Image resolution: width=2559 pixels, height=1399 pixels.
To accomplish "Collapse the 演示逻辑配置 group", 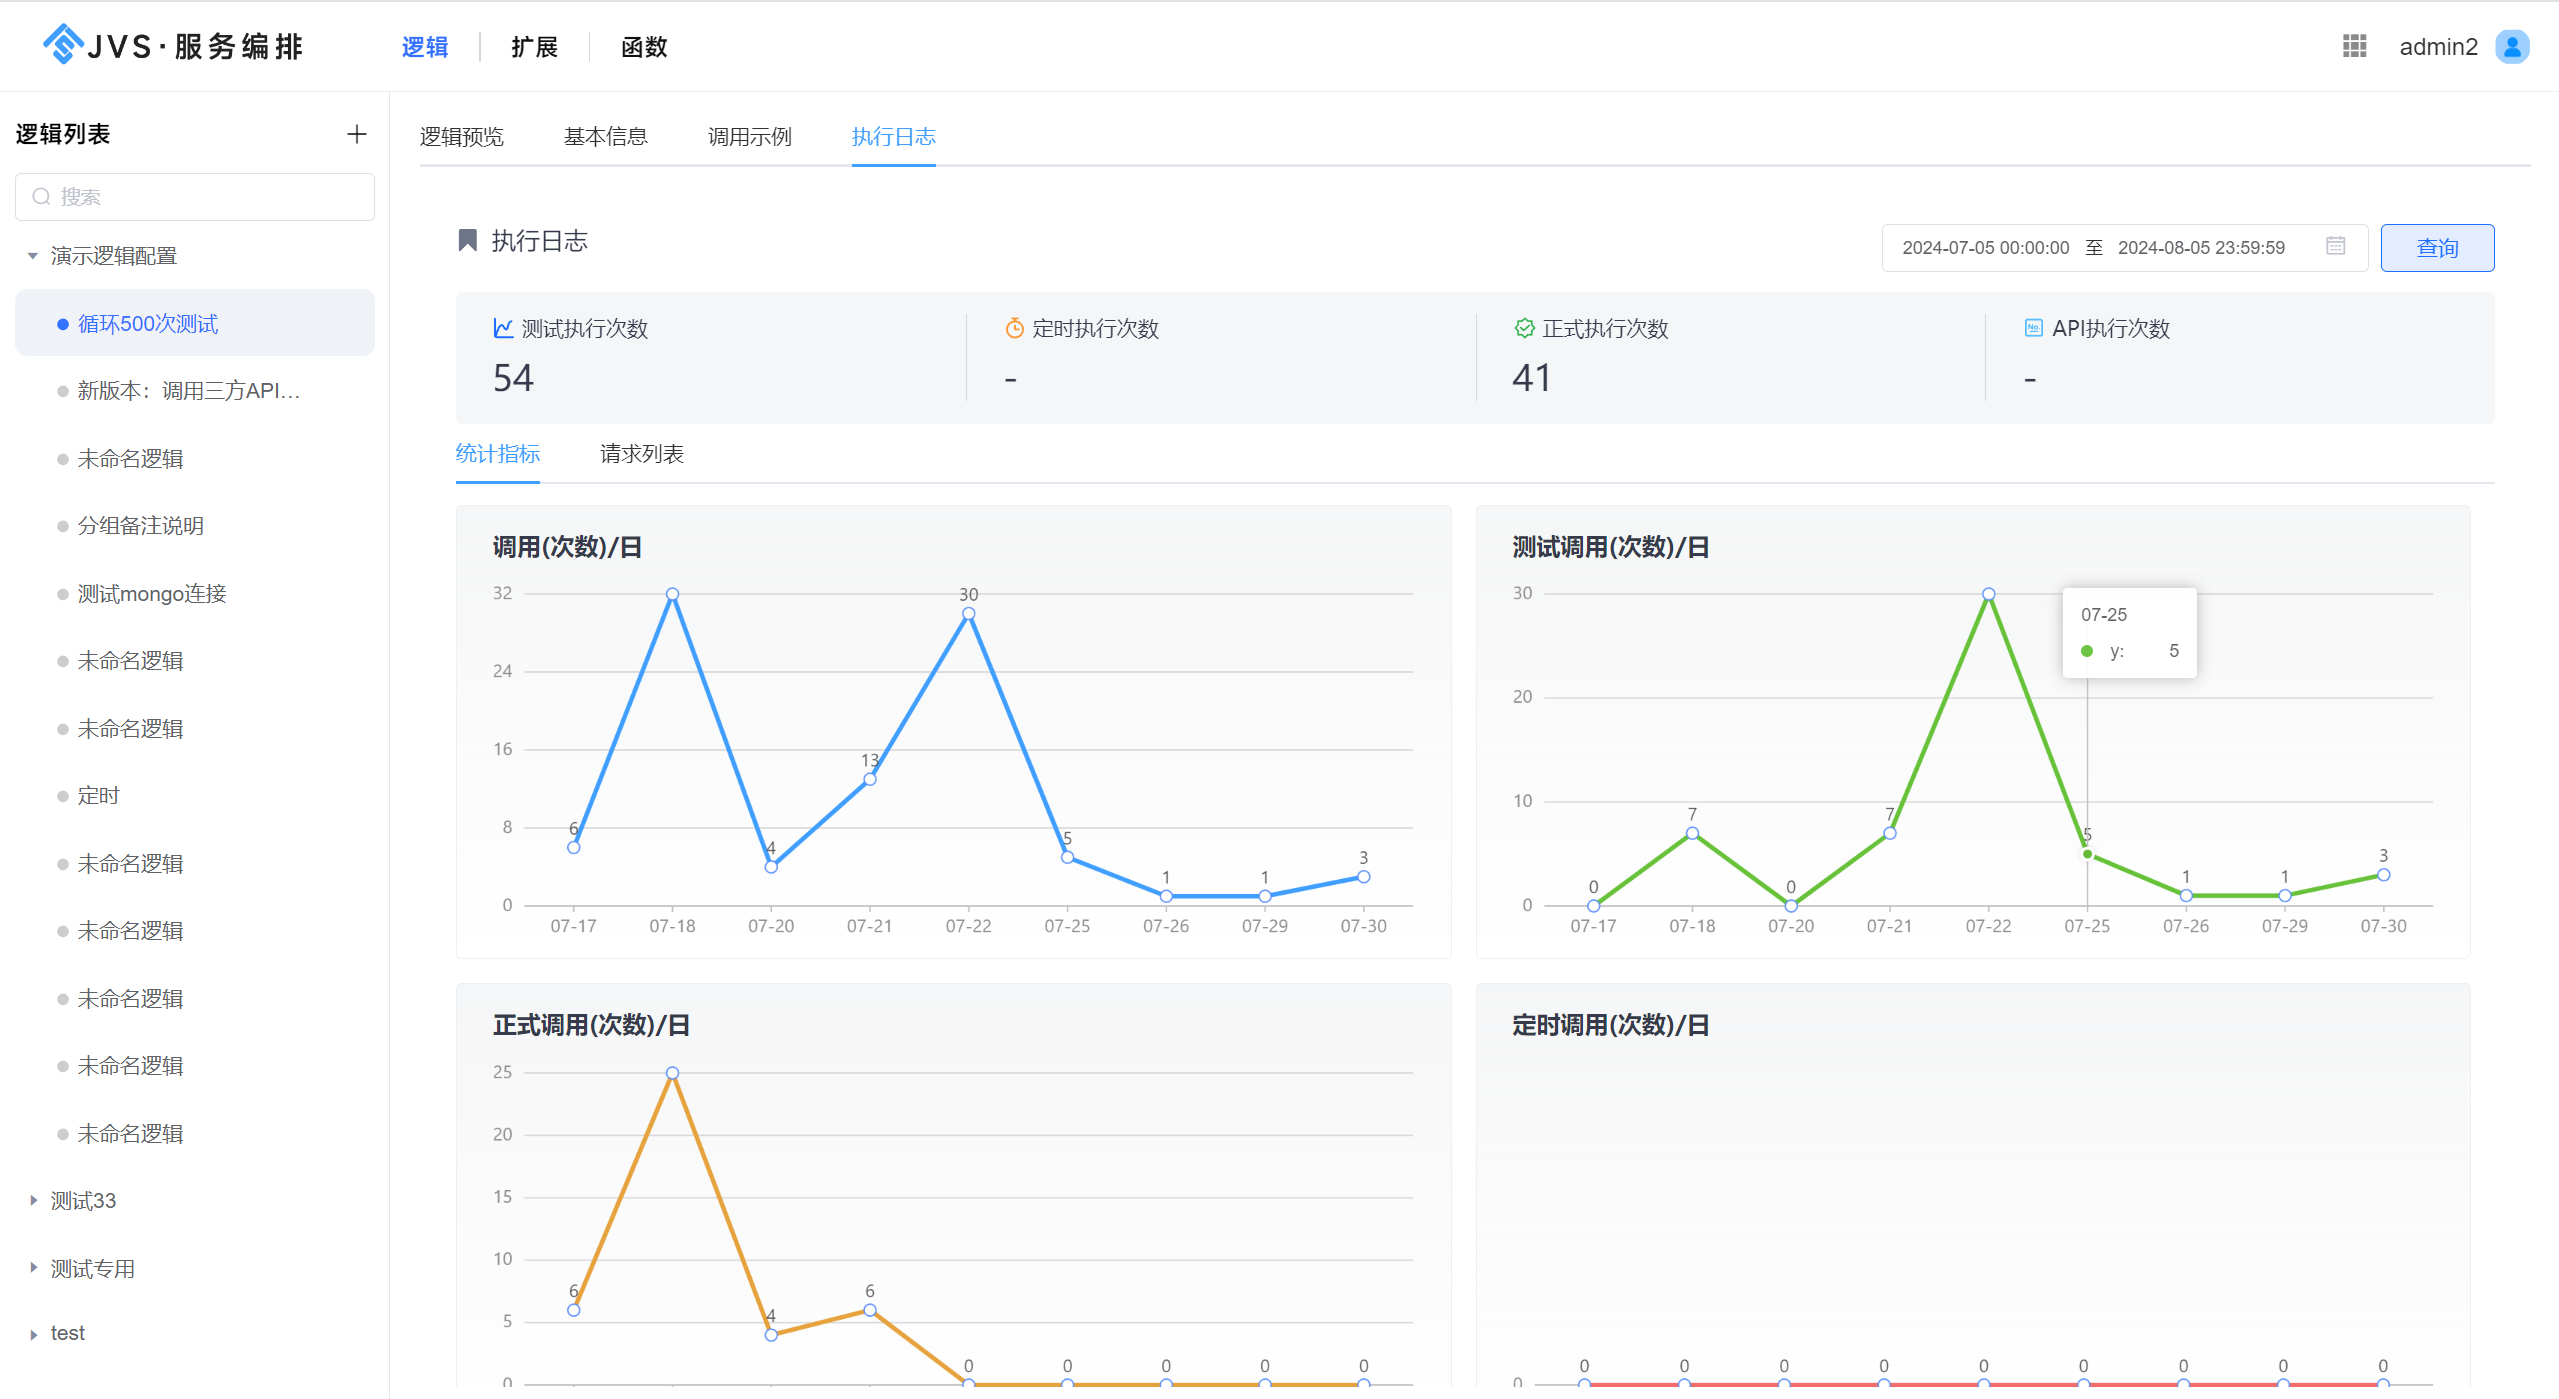I will tap(33, 256).
